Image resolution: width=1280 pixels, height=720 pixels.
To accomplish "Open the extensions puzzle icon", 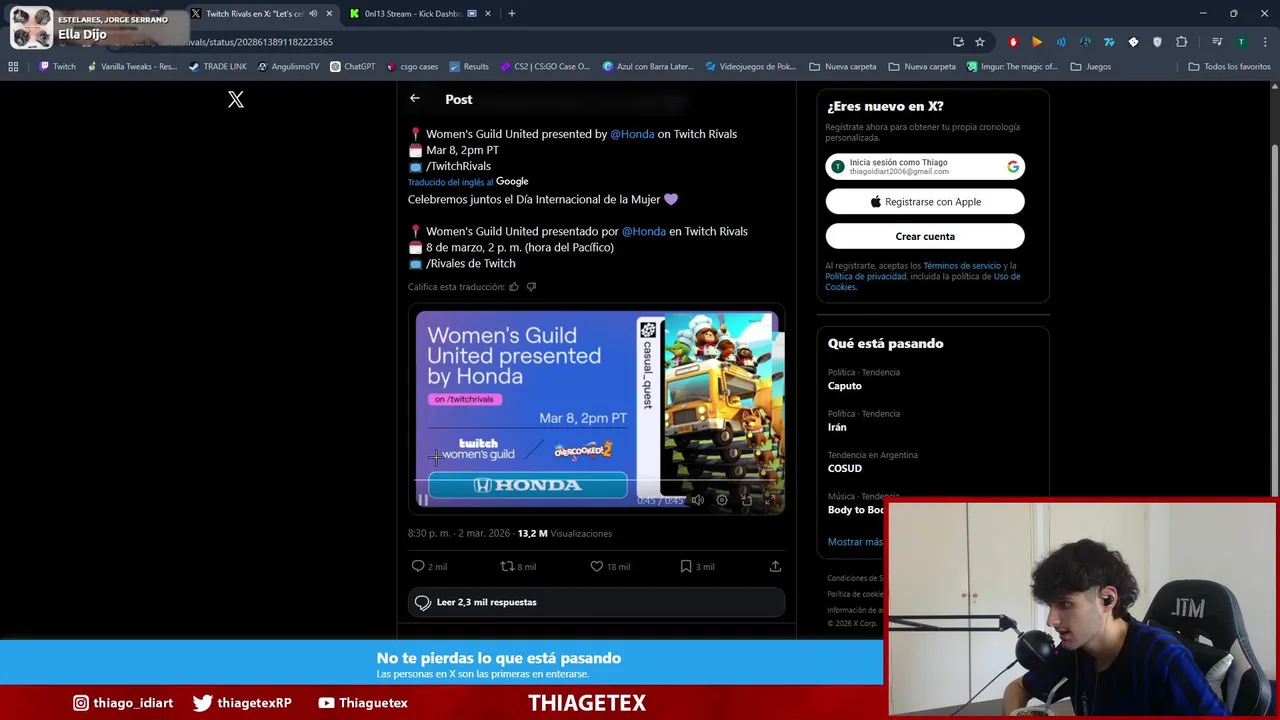I will point(1182,42).
